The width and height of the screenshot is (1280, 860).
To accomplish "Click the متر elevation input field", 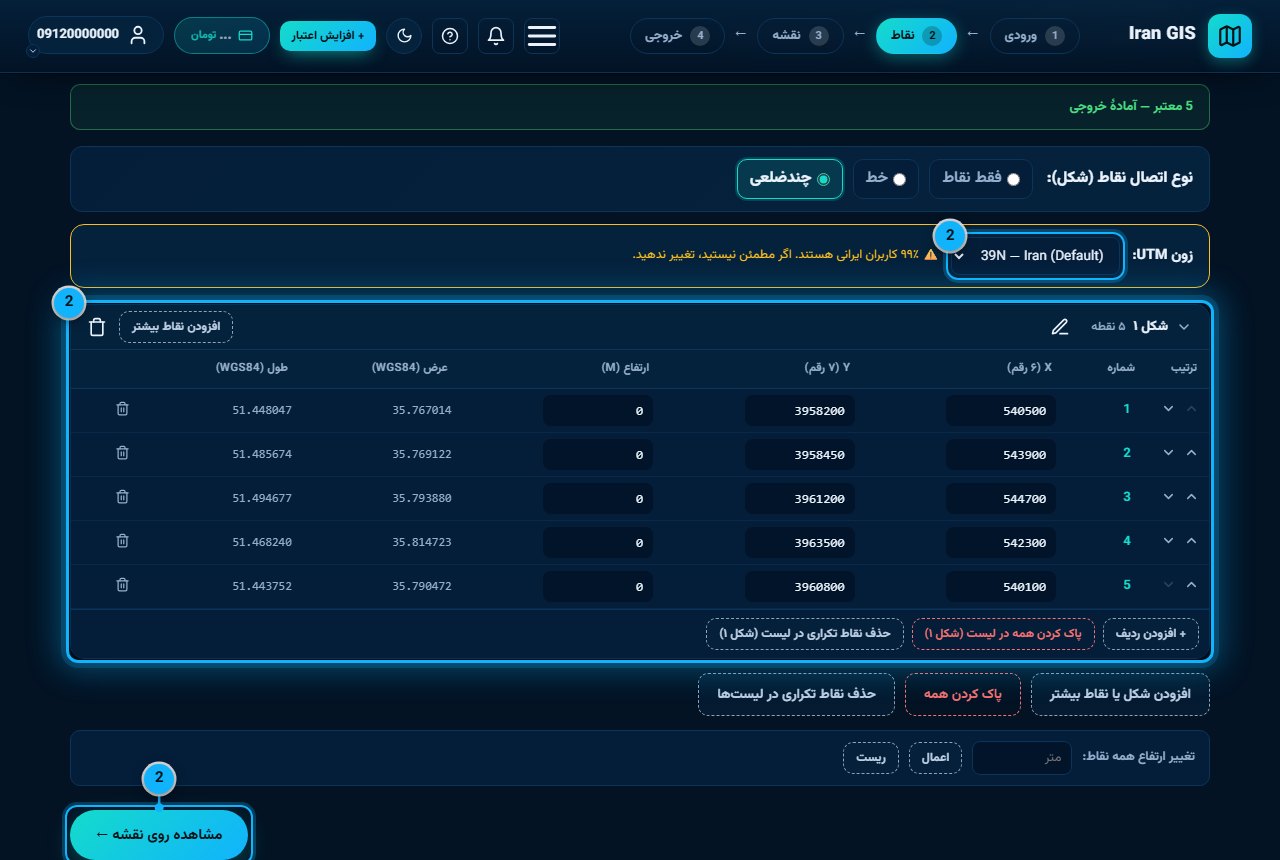I will 1022,758.
